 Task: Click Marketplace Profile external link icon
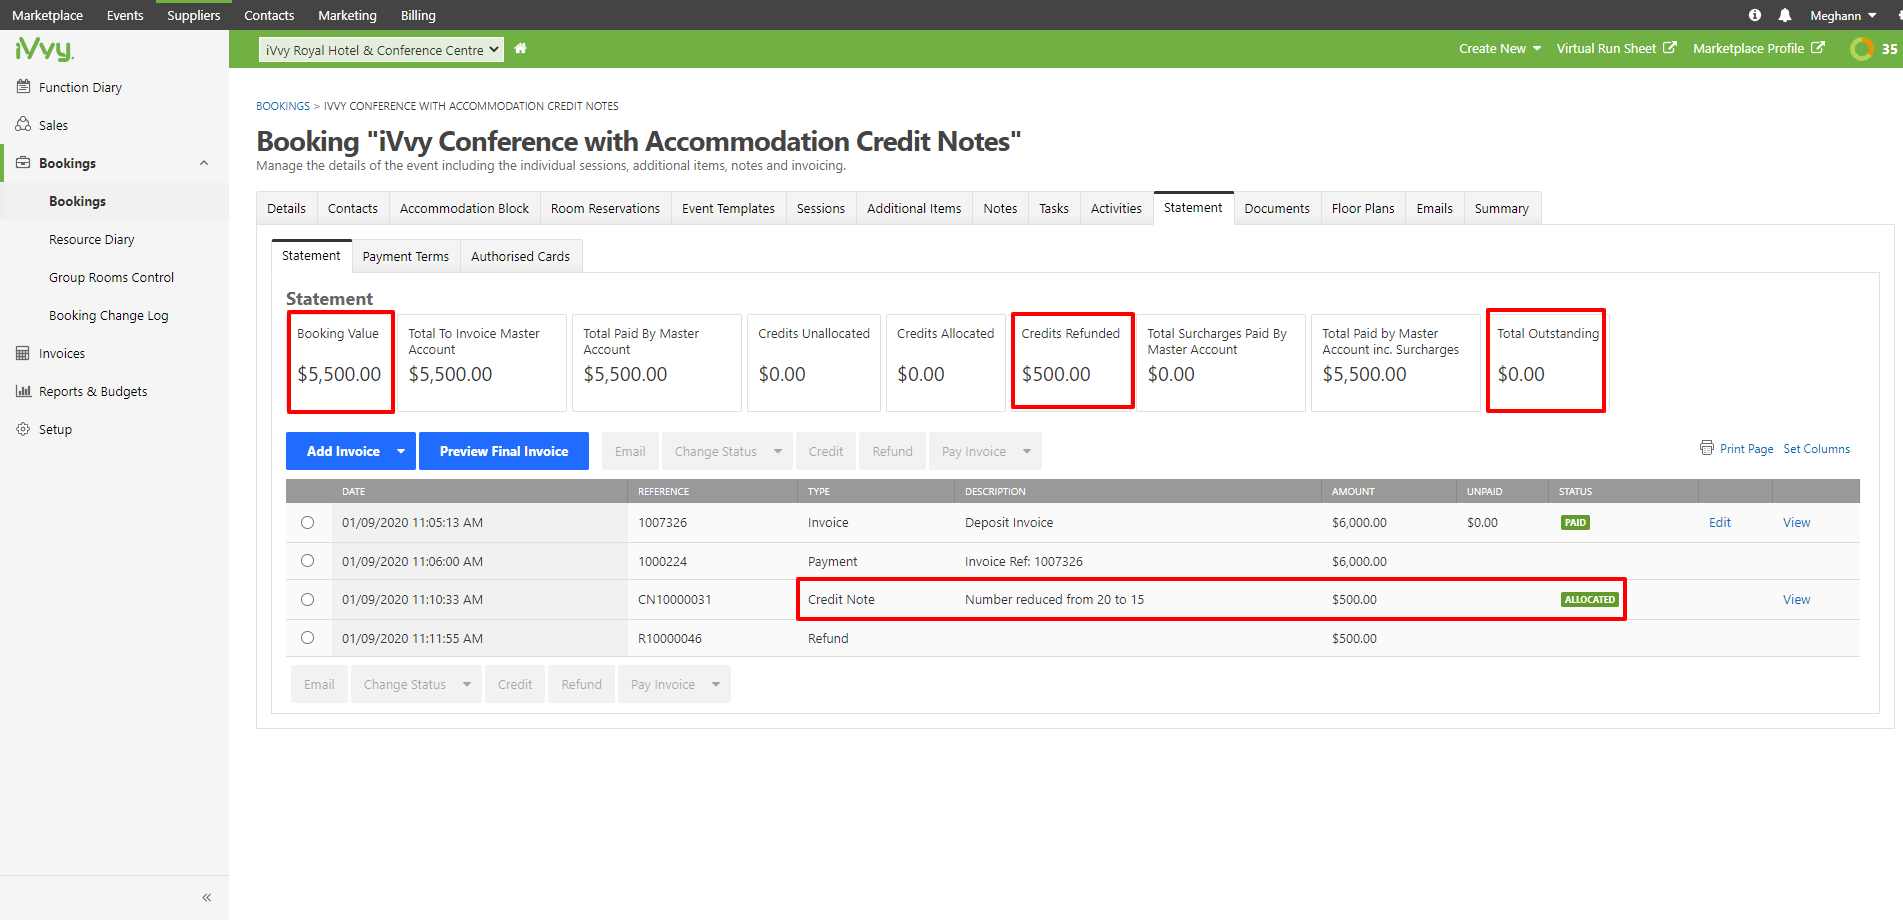click(x=1817, y=48)
